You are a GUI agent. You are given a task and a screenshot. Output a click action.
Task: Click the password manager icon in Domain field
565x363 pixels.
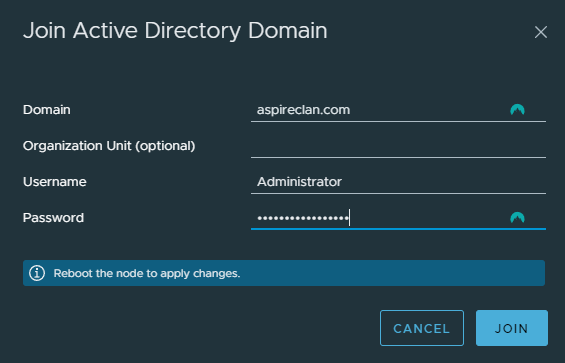click(517, 110)
